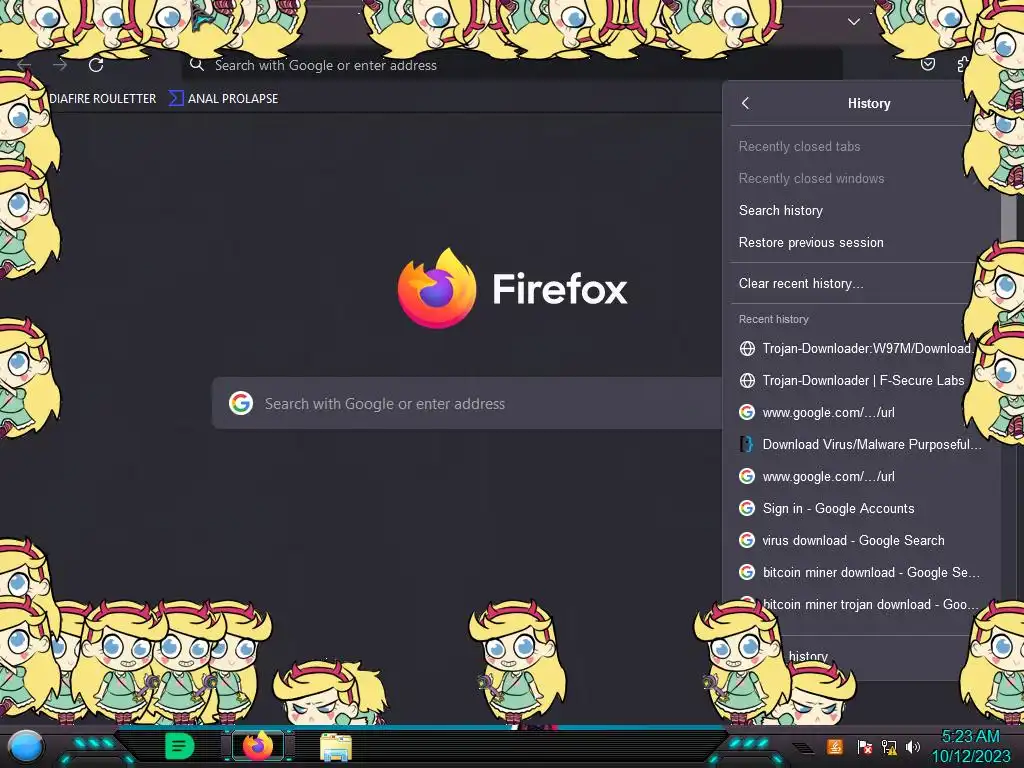Open the Pocket save icon
The width and height of the screenshot is (1024, 768).
[927, 64]
